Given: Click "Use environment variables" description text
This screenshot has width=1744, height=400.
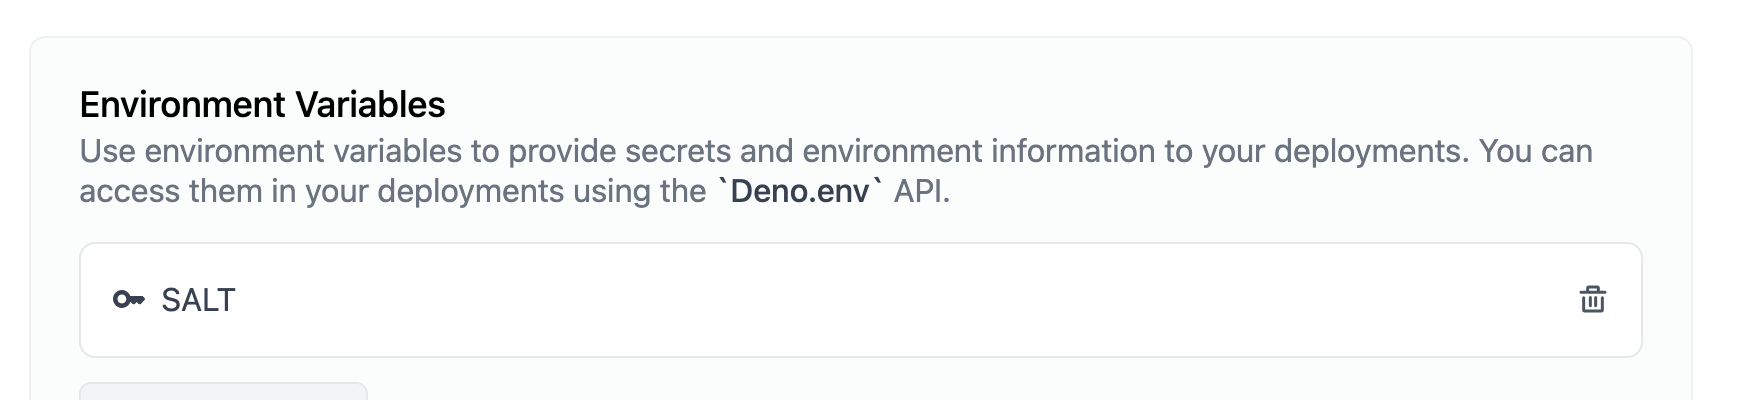Looking at the screenshot, I should (271, 151).
